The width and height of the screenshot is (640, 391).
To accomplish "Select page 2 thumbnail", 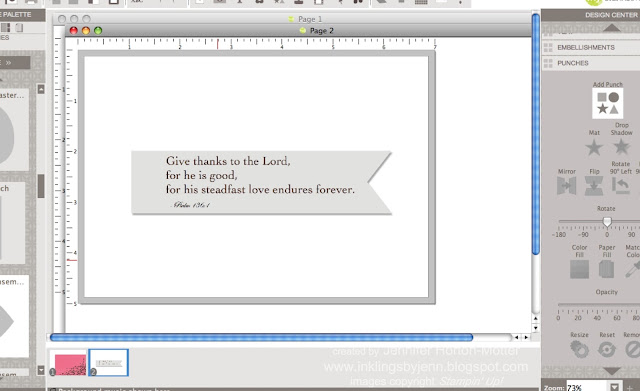I will pyautogui.click(x=109, y=362).
